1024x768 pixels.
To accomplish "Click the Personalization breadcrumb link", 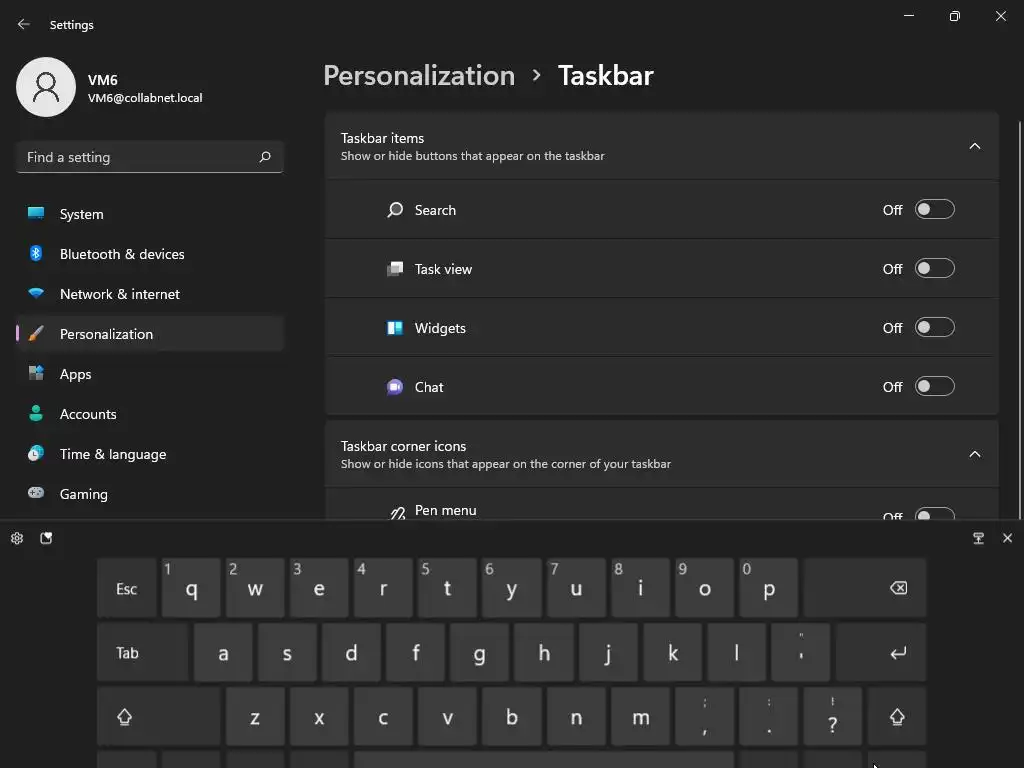I will point(419,76).
